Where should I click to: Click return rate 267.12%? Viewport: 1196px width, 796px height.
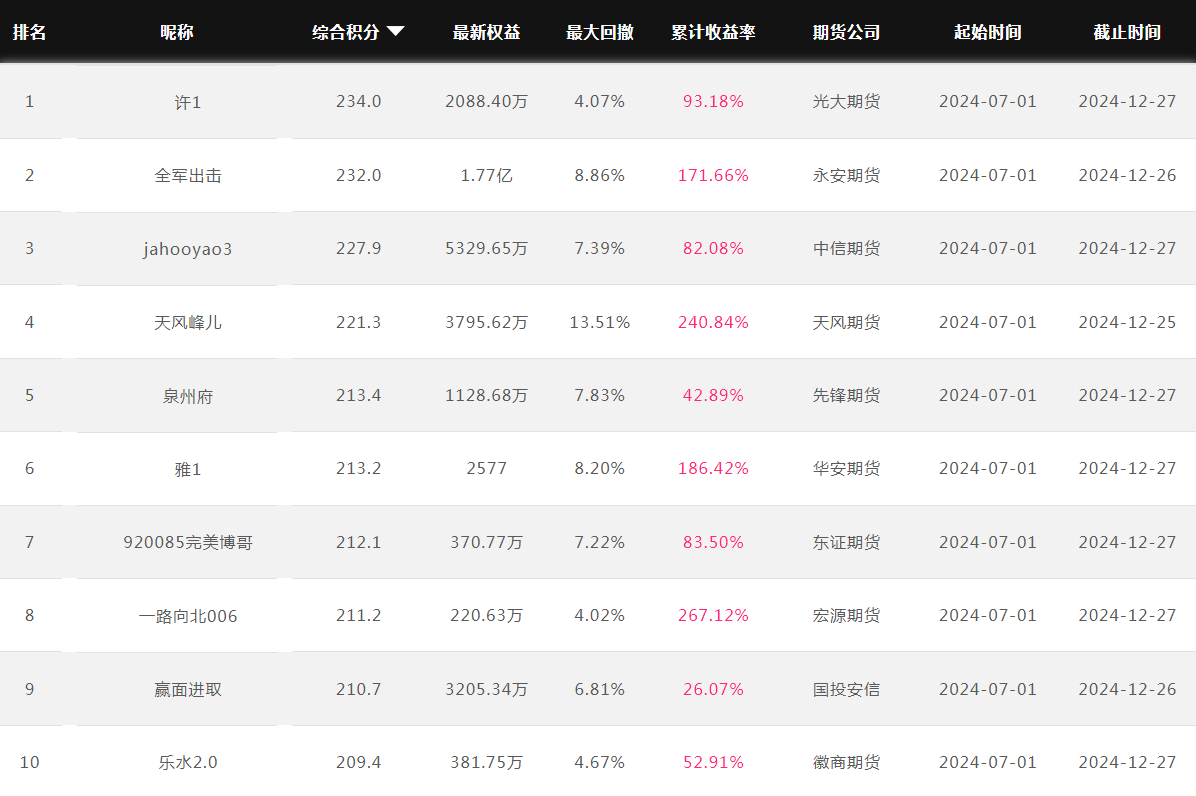click(x=713, y=615)
